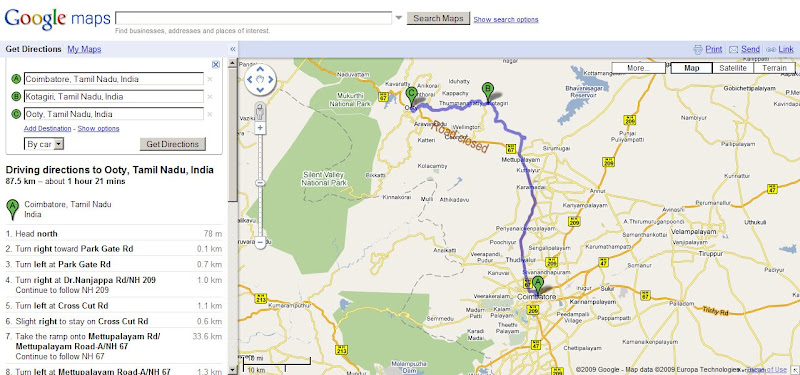Click the Search Maps button
This screenshot has width=800, height=375.
[x=438, y=18]
